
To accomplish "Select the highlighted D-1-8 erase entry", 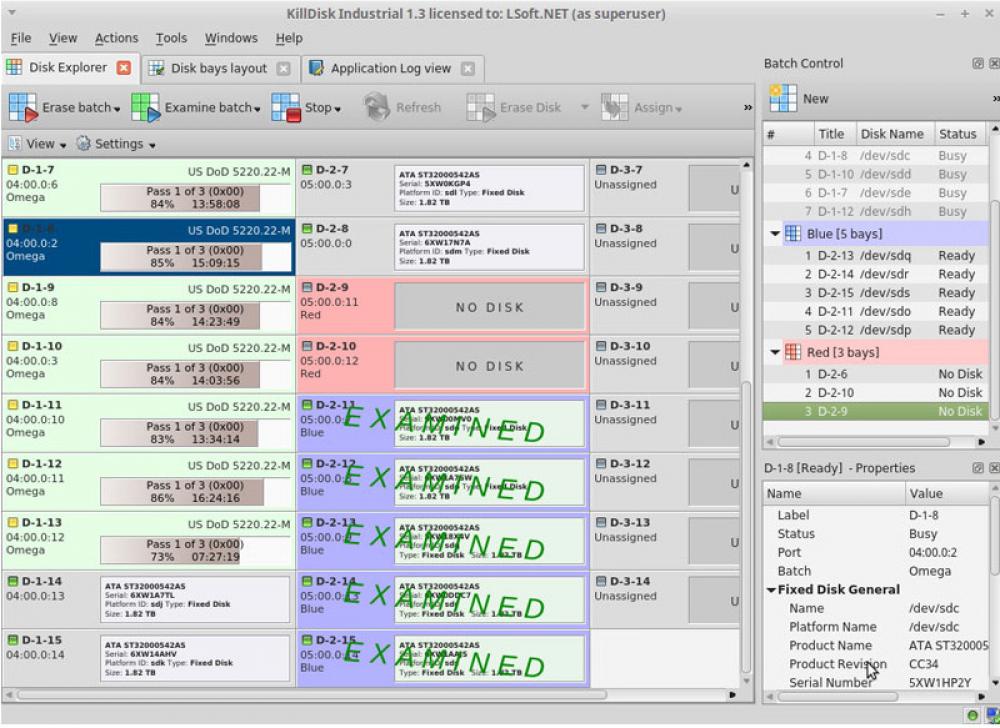I will pyautogui.click(x=148, y=246).
